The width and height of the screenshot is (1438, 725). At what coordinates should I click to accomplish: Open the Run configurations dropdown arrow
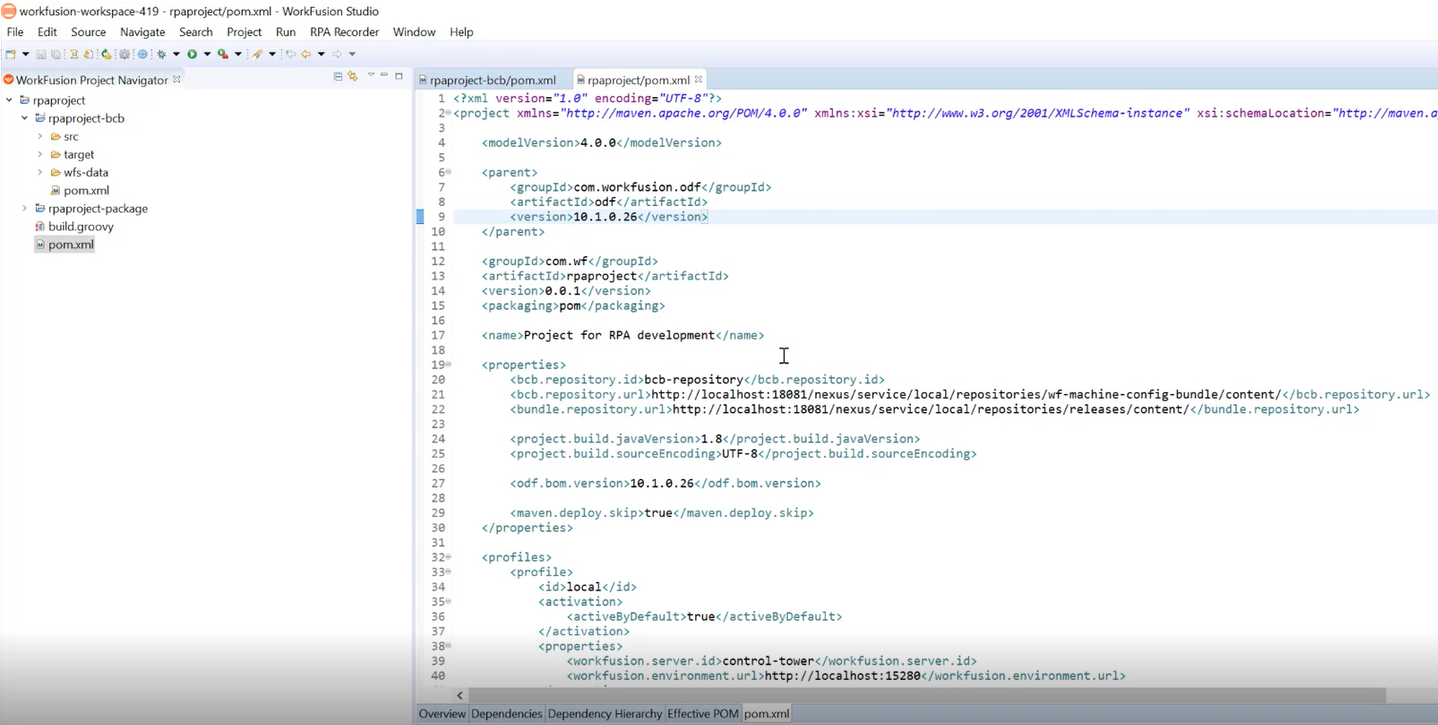pyautogui.click(x=207, y=54)
